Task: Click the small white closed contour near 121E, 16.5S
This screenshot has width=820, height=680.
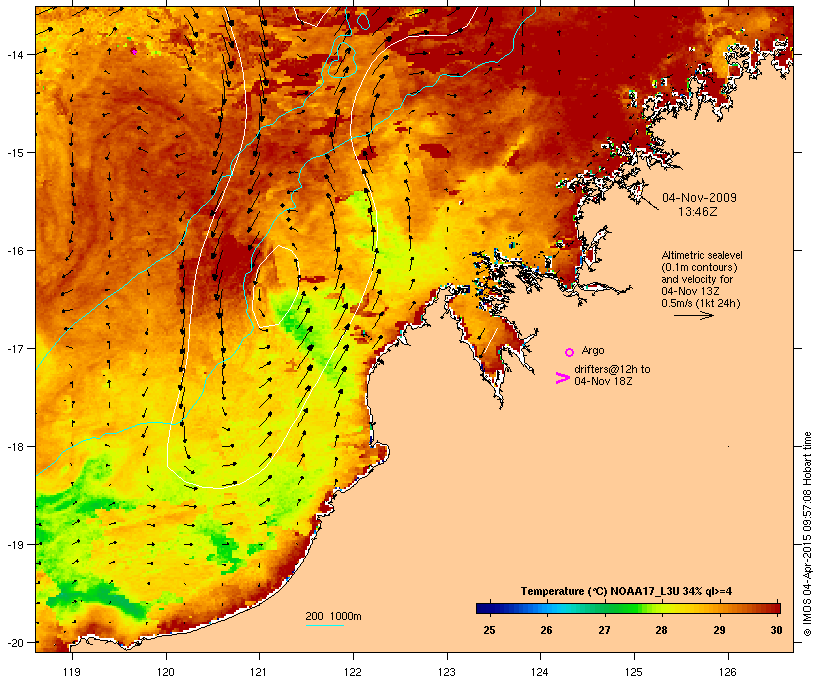Action: click(275, 287)
